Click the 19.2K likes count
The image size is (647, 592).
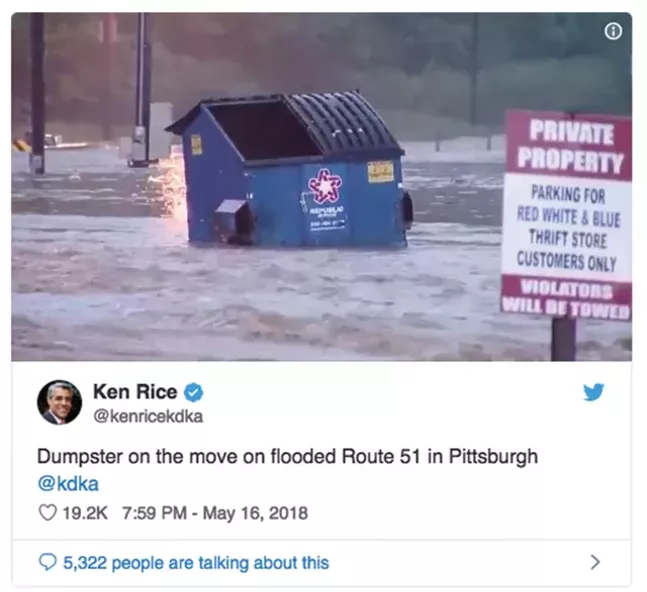[85, 513]
